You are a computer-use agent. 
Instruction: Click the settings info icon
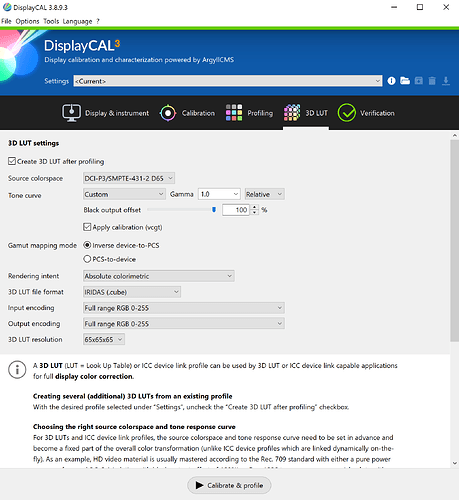pos(391,81)
